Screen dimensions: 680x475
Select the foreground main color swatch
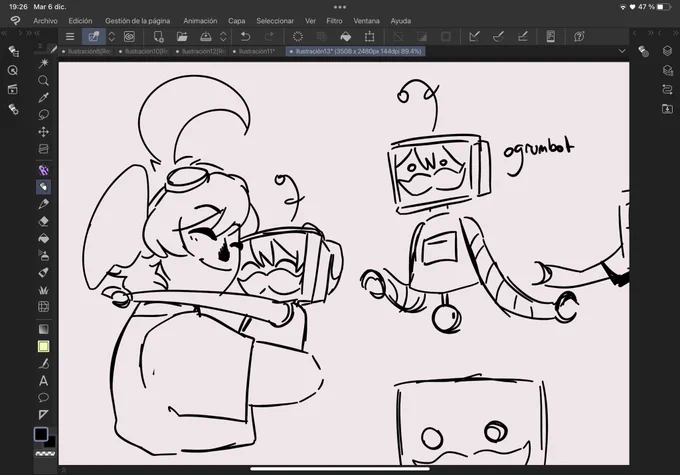coord(41,434)
